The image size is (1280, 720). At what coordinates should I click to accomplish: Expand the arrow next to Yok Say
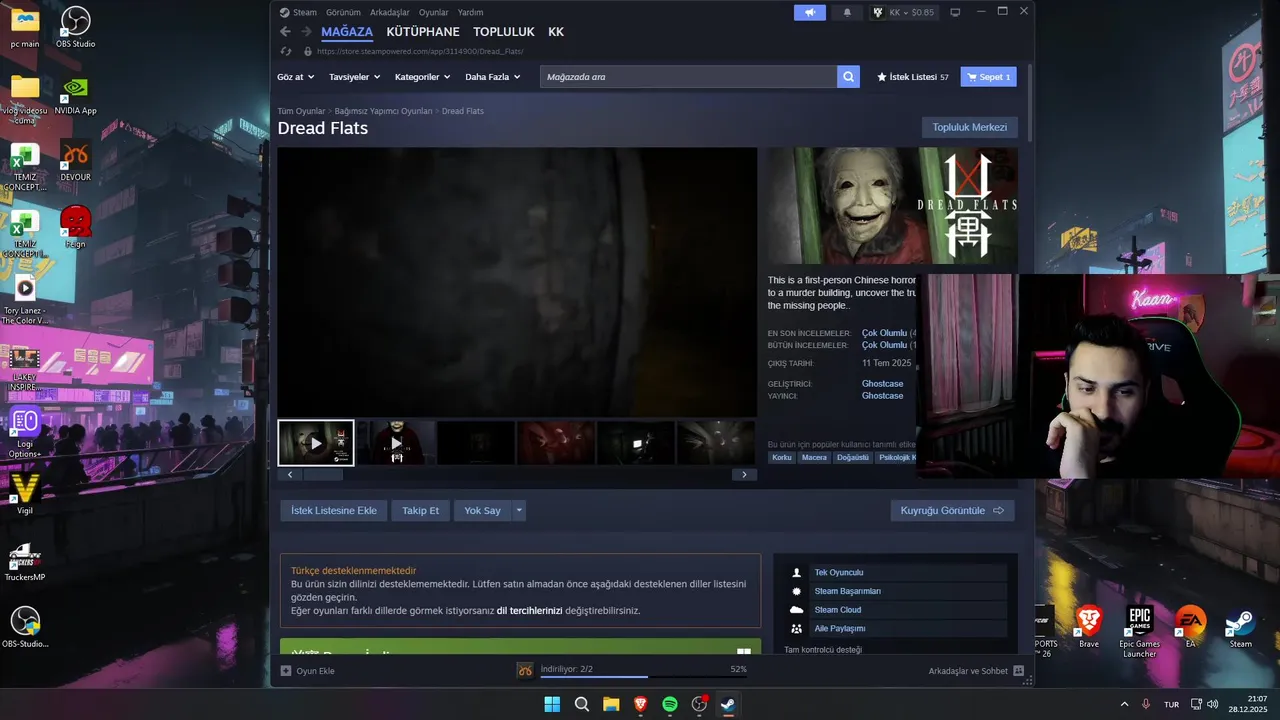(518, 510)
